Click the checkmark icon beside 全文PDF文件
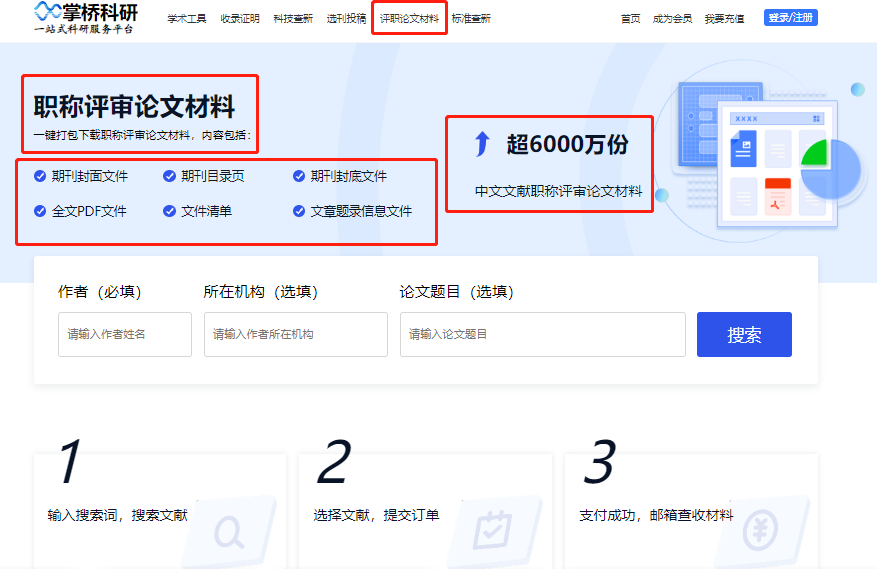The image size is (877, 569). pos(40,211)
